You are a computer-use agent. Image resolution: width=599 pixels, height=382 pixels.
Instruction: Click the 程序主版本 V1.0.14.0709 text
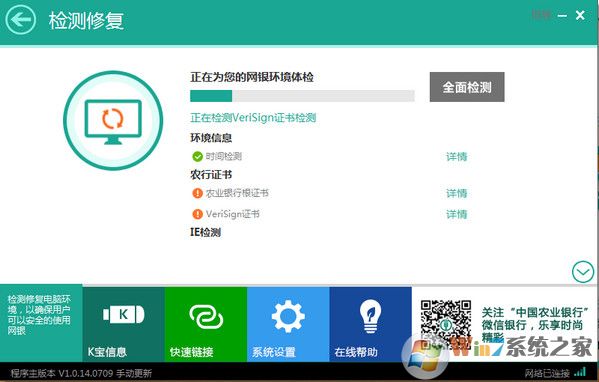point(62,373)
